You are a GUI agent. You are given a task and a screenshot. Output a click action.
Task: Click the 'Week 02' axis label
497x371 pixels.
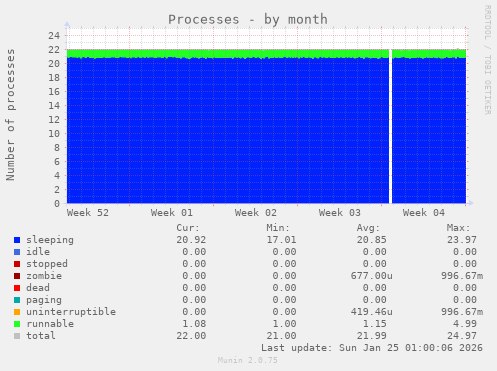(256, 213)
